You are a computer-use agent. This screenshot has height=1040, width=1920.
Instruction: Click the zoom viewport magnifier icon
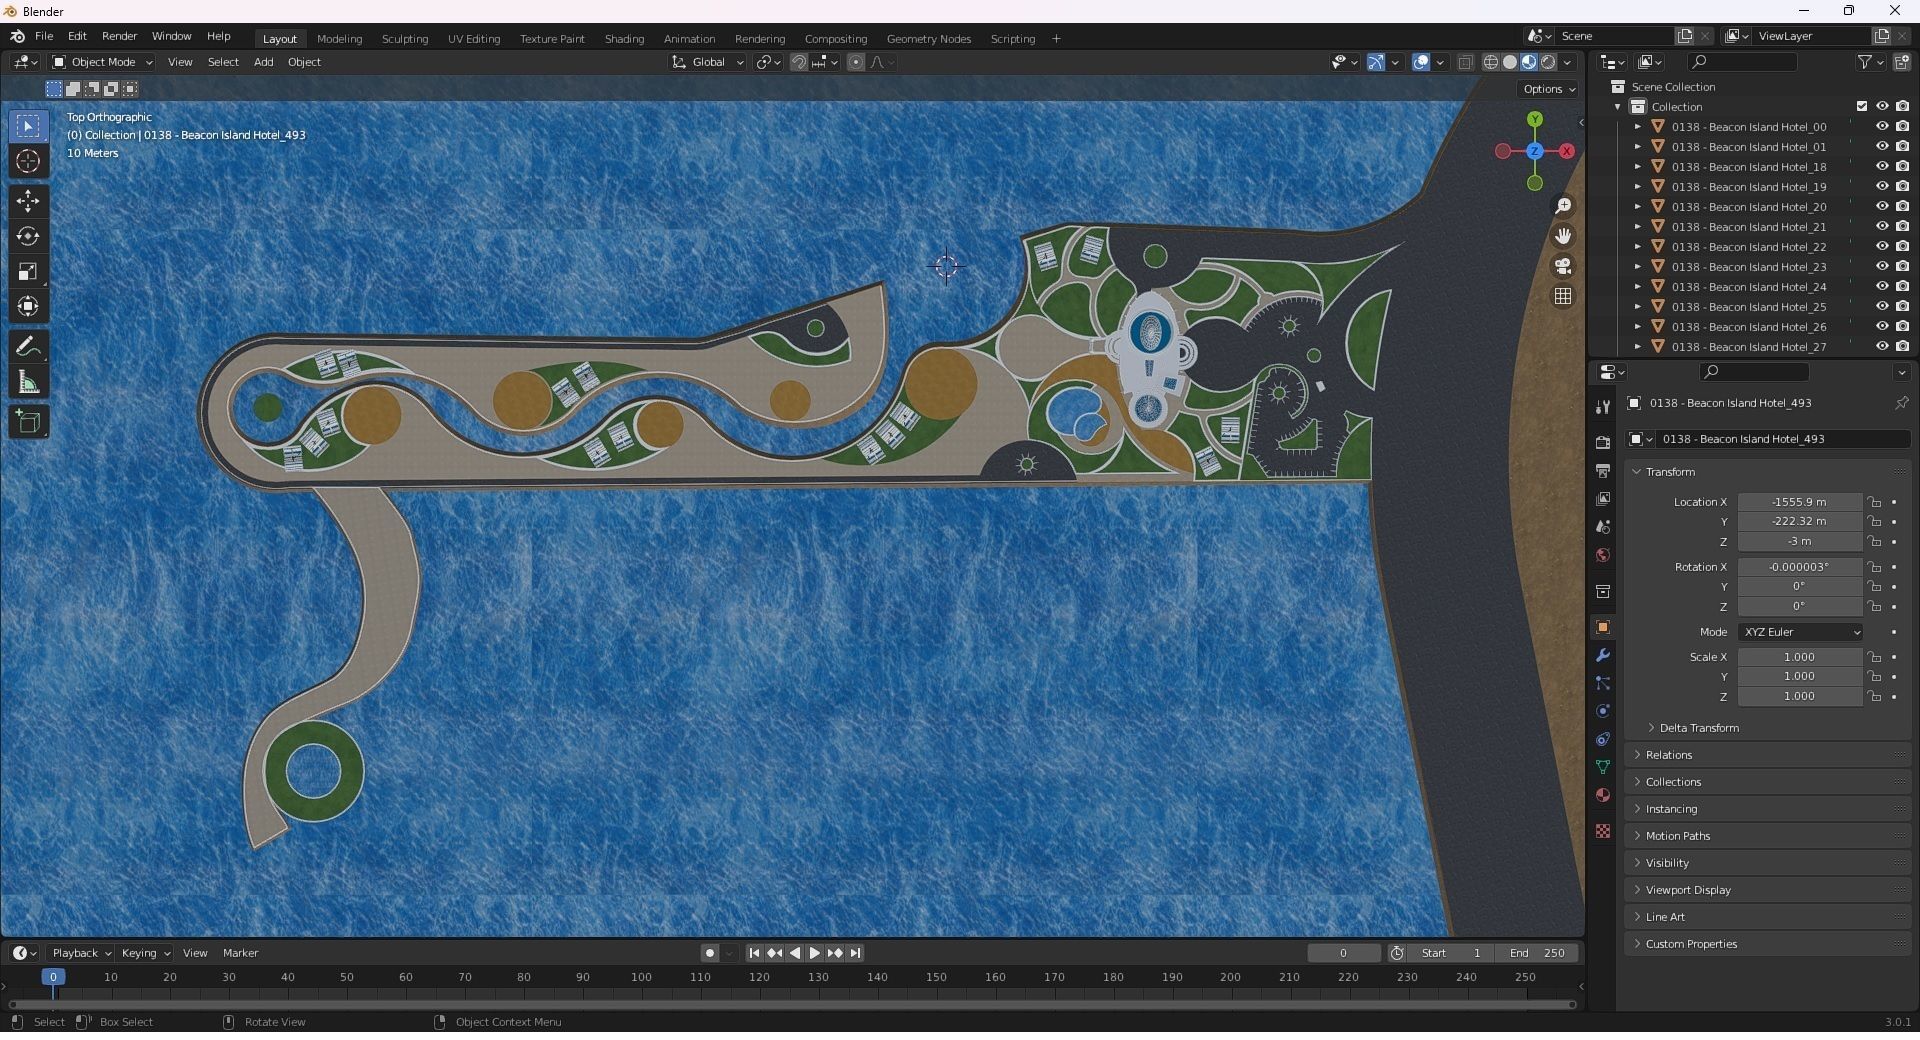click(x=1563, y=206)
